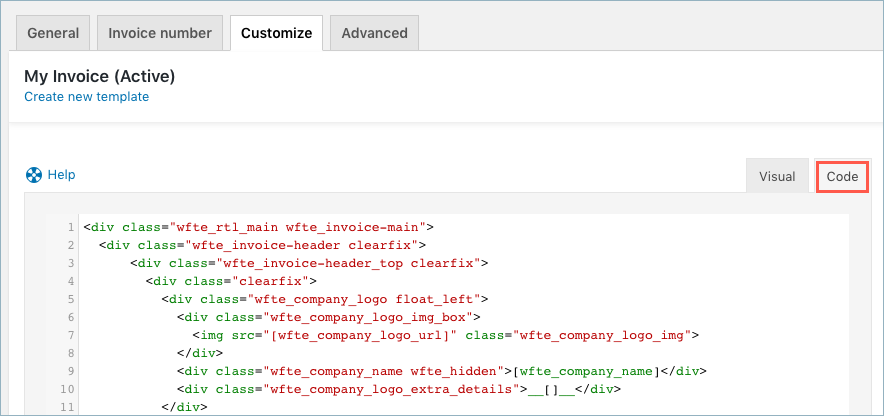This screenshot has height=416, width=884.
Task: Open the Help link
Action: pos(61,175)
